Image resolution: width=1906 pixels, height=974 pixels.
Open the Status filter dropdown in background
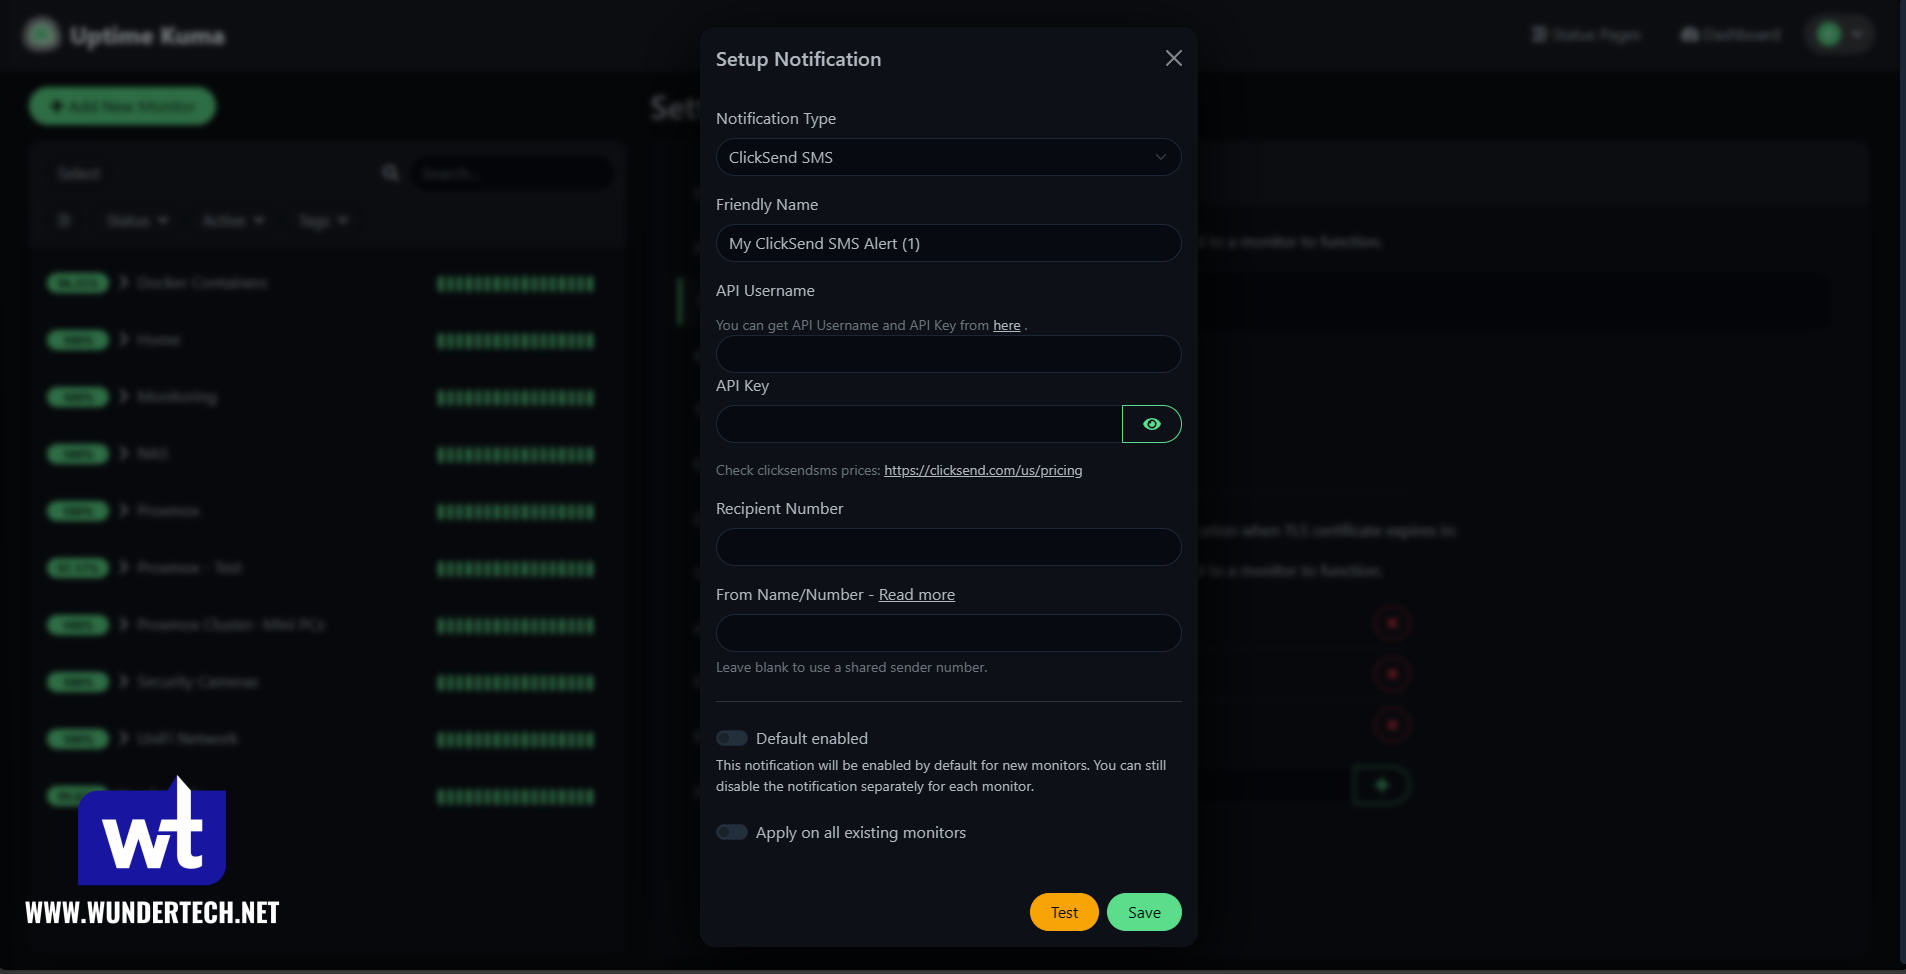138,220
